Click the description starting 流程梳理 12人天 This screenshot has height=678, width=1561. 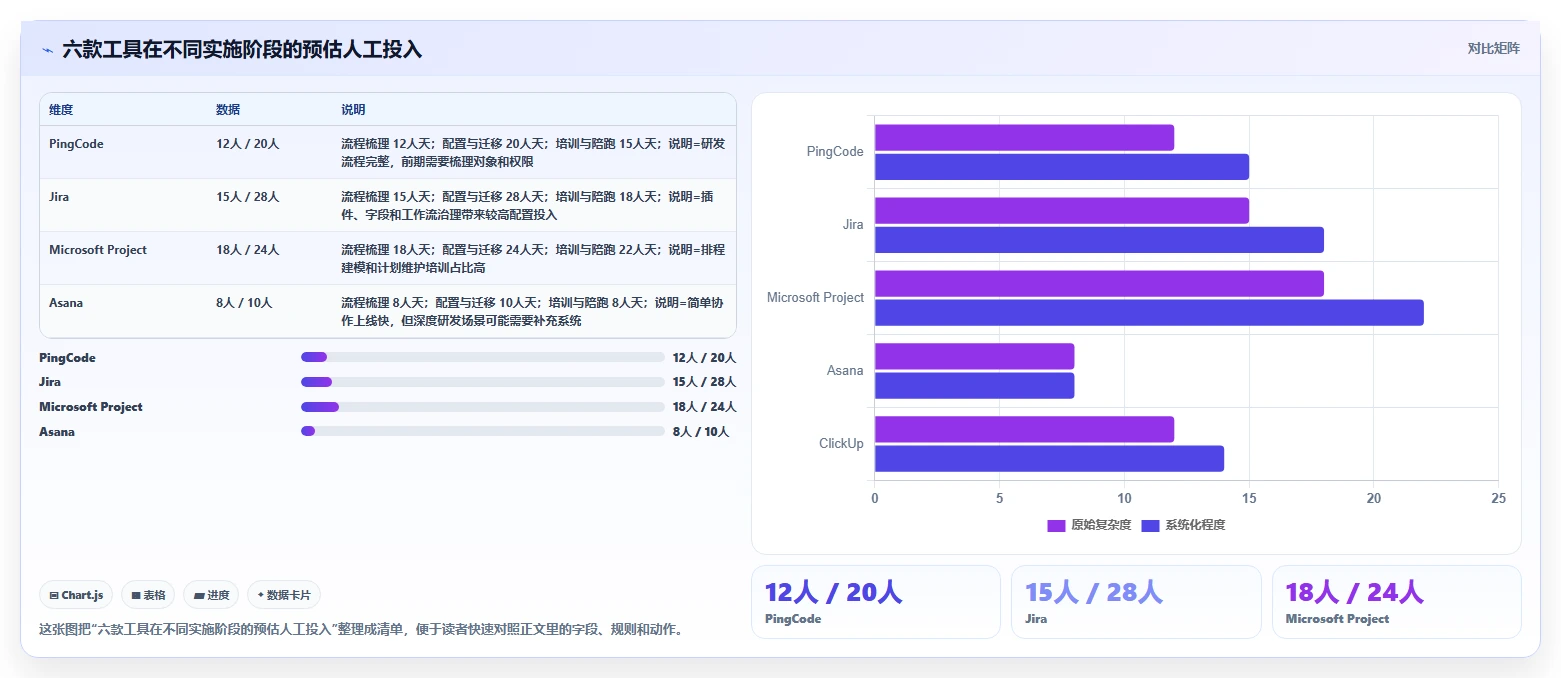[533, 152]
